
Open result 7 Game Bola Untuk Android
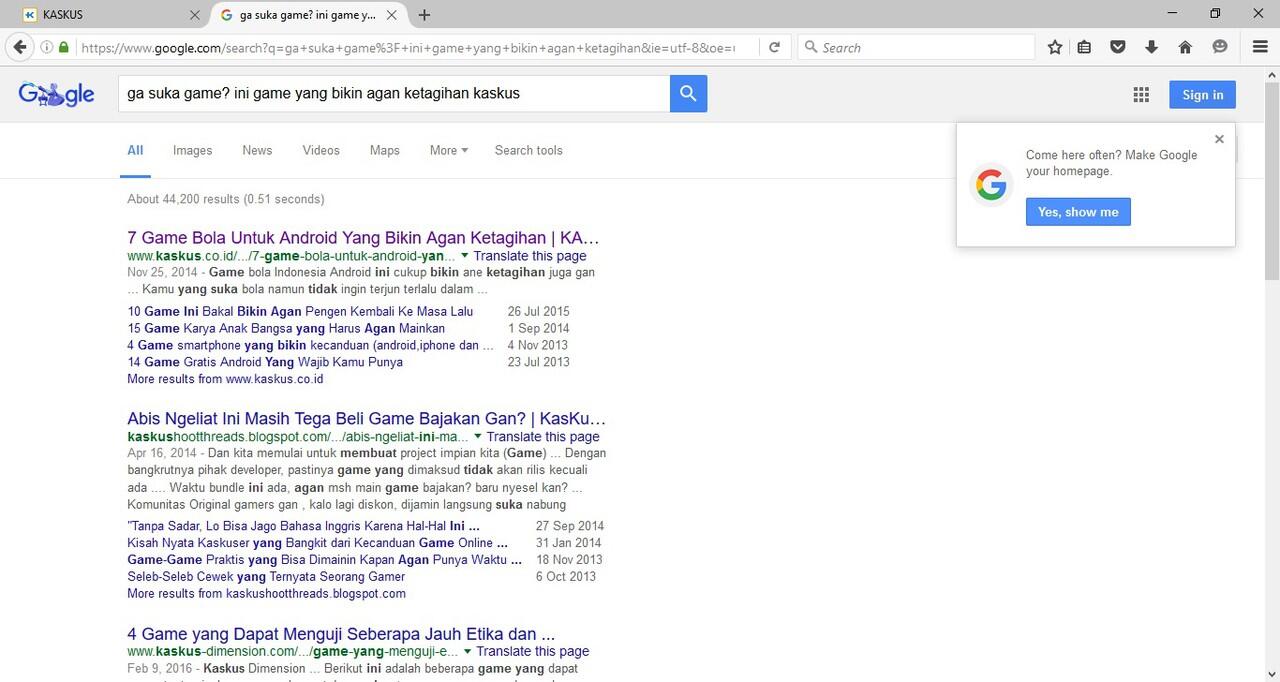pos(363,238)
